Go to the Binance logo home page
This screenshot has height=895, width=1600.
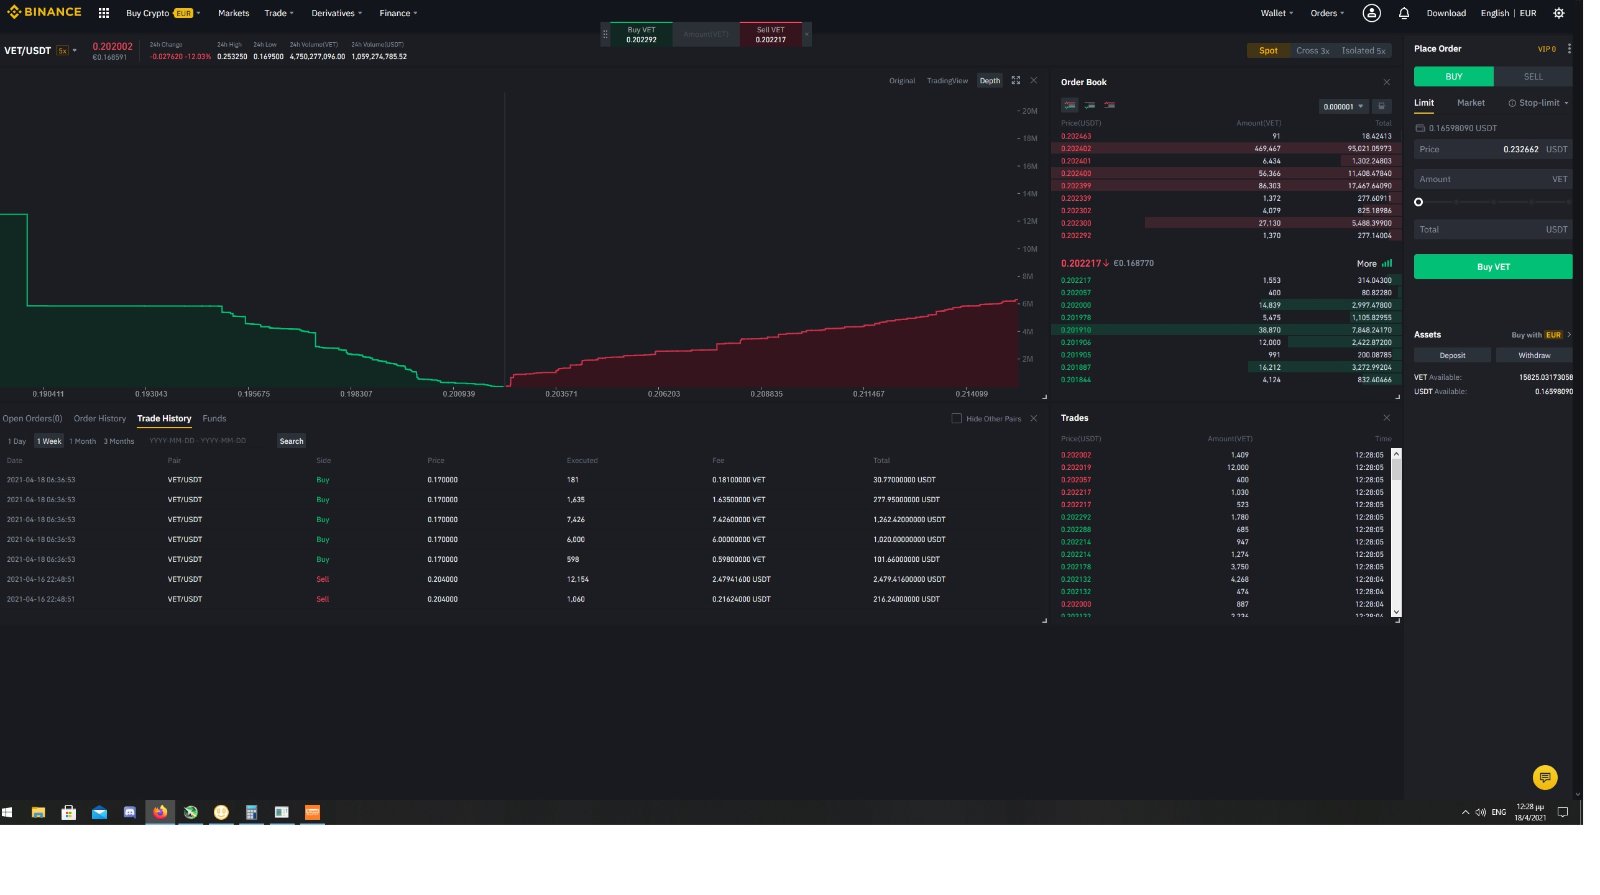pyautogui.click(x=45, y=13)
